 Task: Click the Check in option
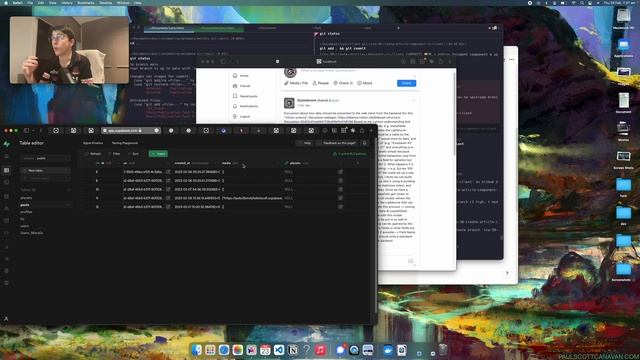pyautogui.click(x=343, y=83)
